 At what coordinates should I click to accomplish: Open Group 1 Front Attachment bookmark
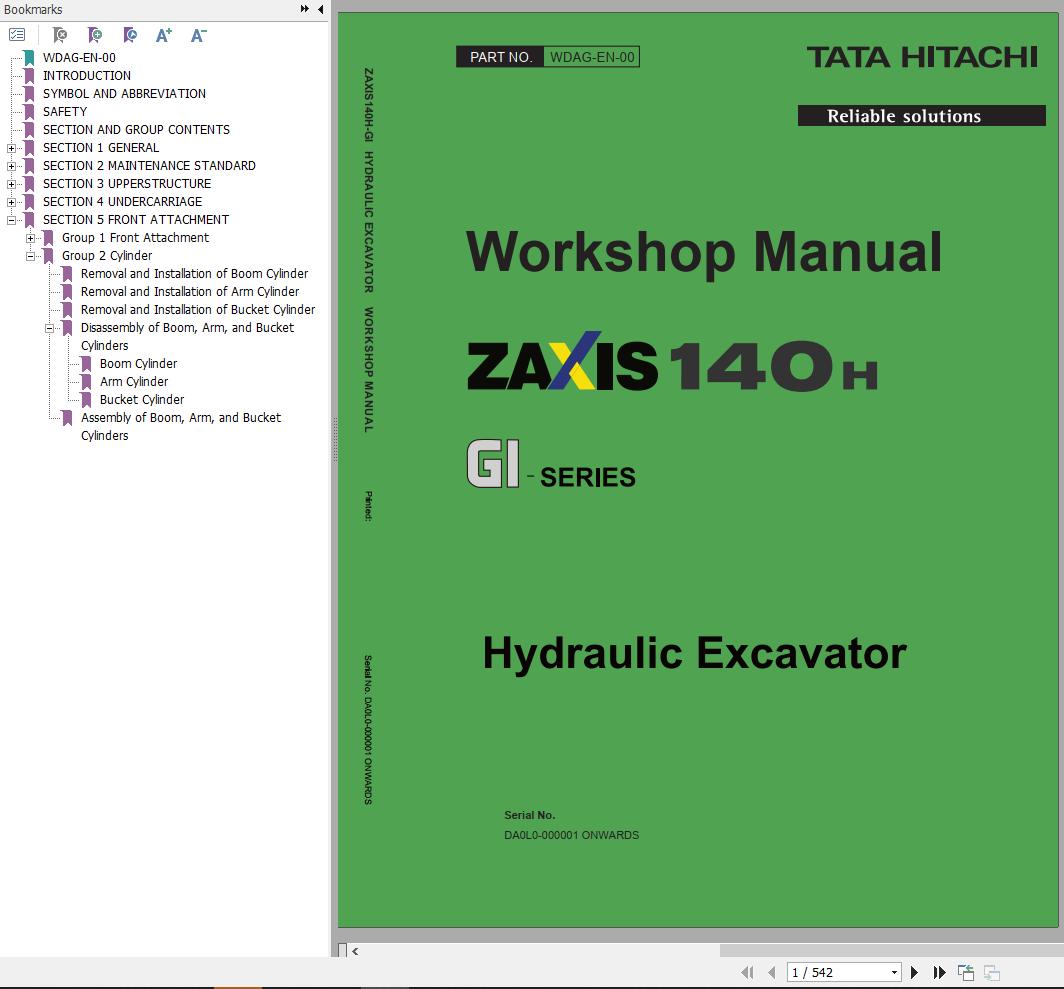pos(136,238)
